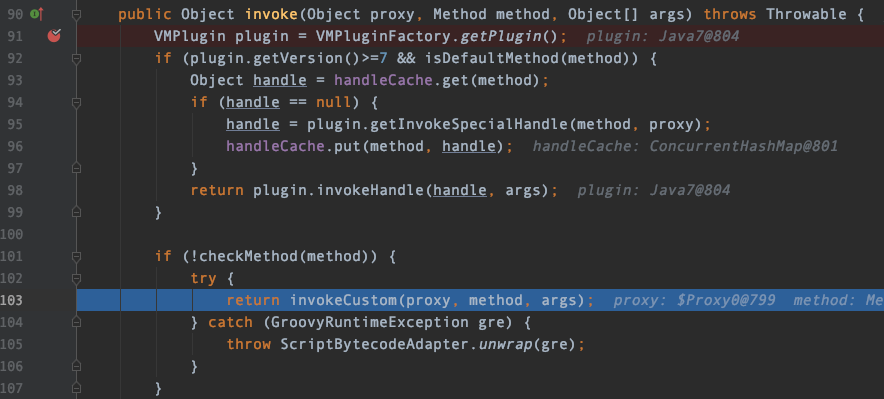Viewport: 884px width, 399px height.
Task: Click the ScriptBytecodeAdapter class reference
Action: coord(374,344)
